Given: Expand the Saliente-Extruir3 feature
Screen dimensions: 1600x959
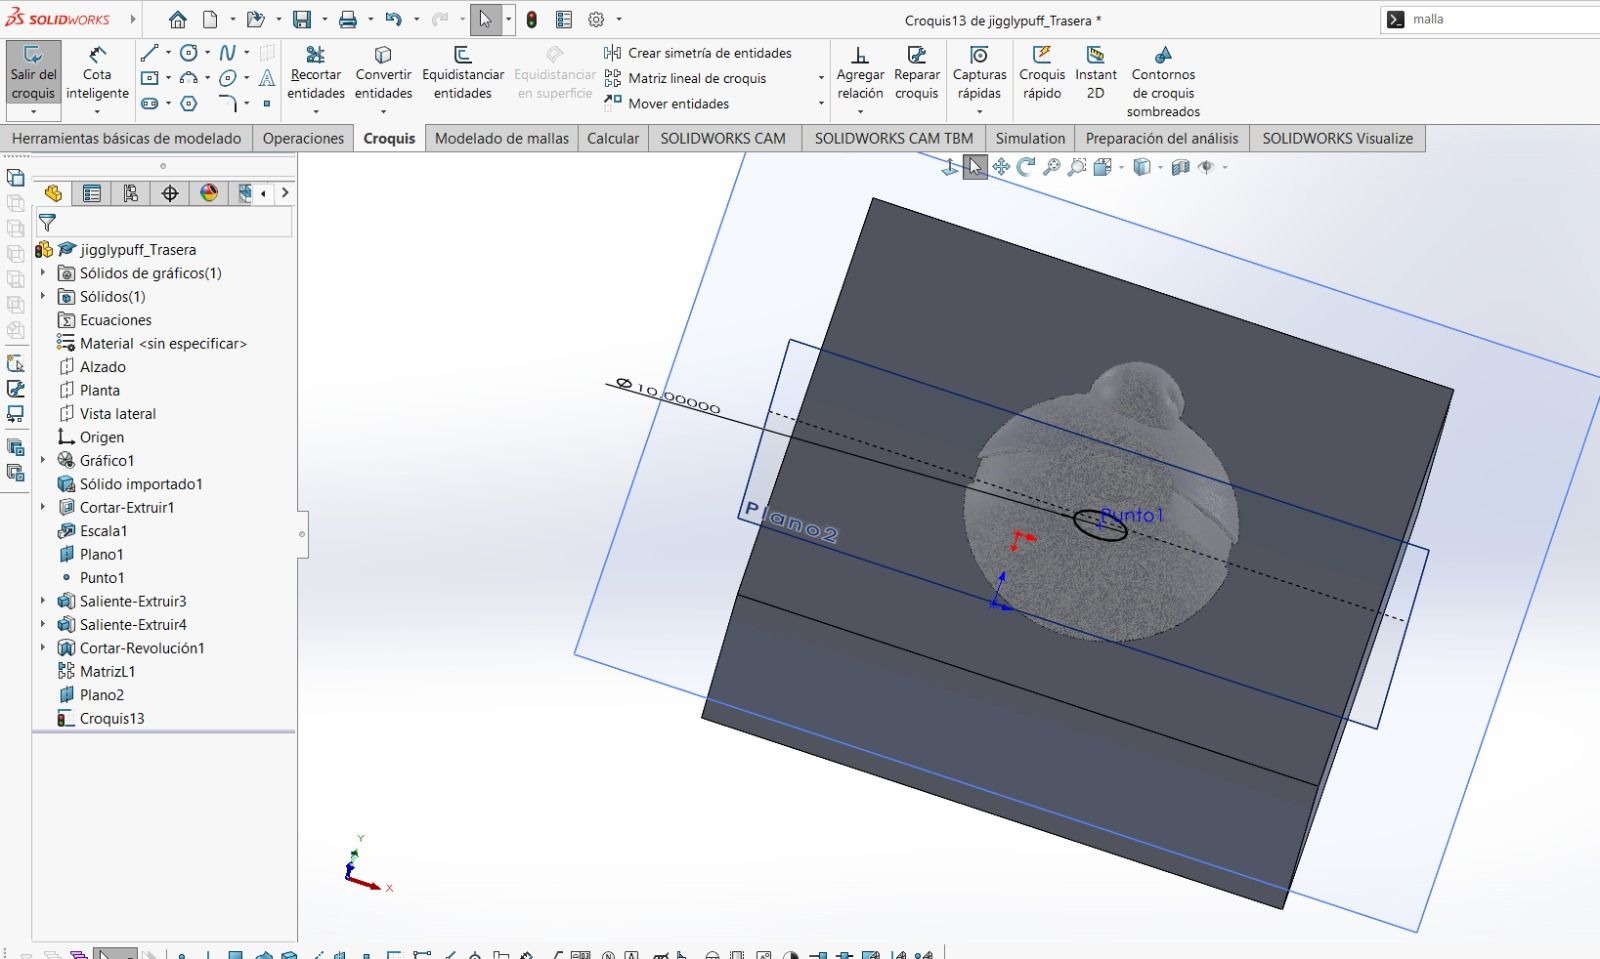Looking at the screenshot, I should pyautogui.click(x=43, y=601).
